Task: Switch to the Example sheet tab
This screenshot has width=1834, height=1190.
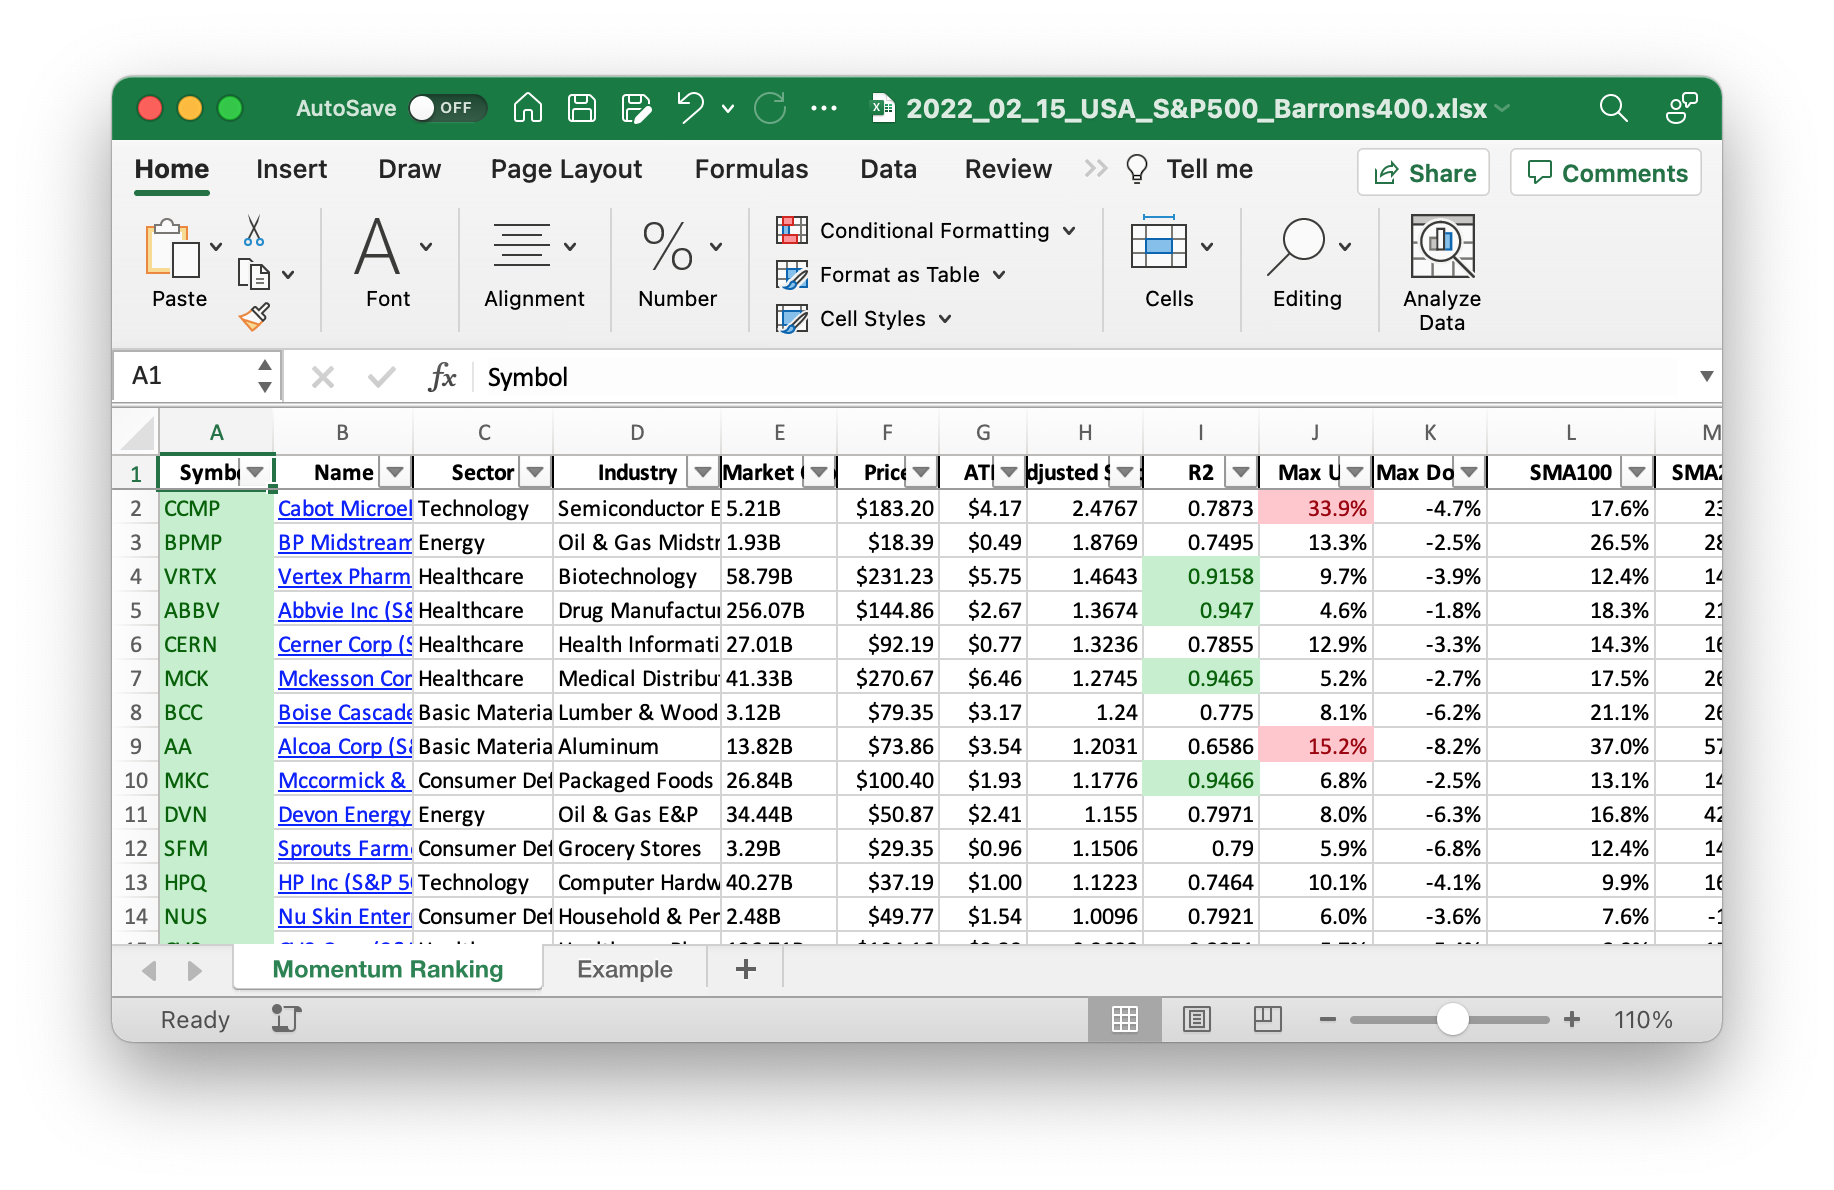Action: click(x=624, y=969)
